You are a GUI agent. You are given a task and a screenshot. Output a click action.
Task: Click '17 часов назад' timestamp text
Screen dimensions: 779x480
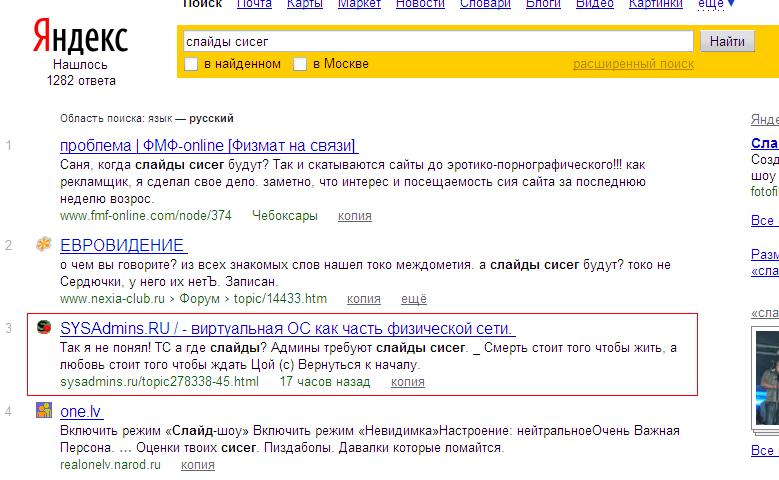[325, 382]
